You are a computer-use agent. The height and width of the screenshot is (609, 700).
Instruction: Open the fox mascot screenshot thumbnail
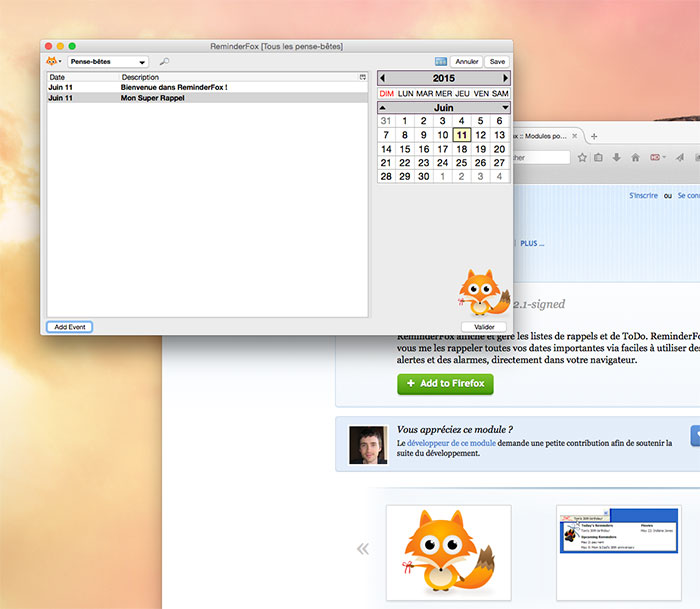click(449, 552)
